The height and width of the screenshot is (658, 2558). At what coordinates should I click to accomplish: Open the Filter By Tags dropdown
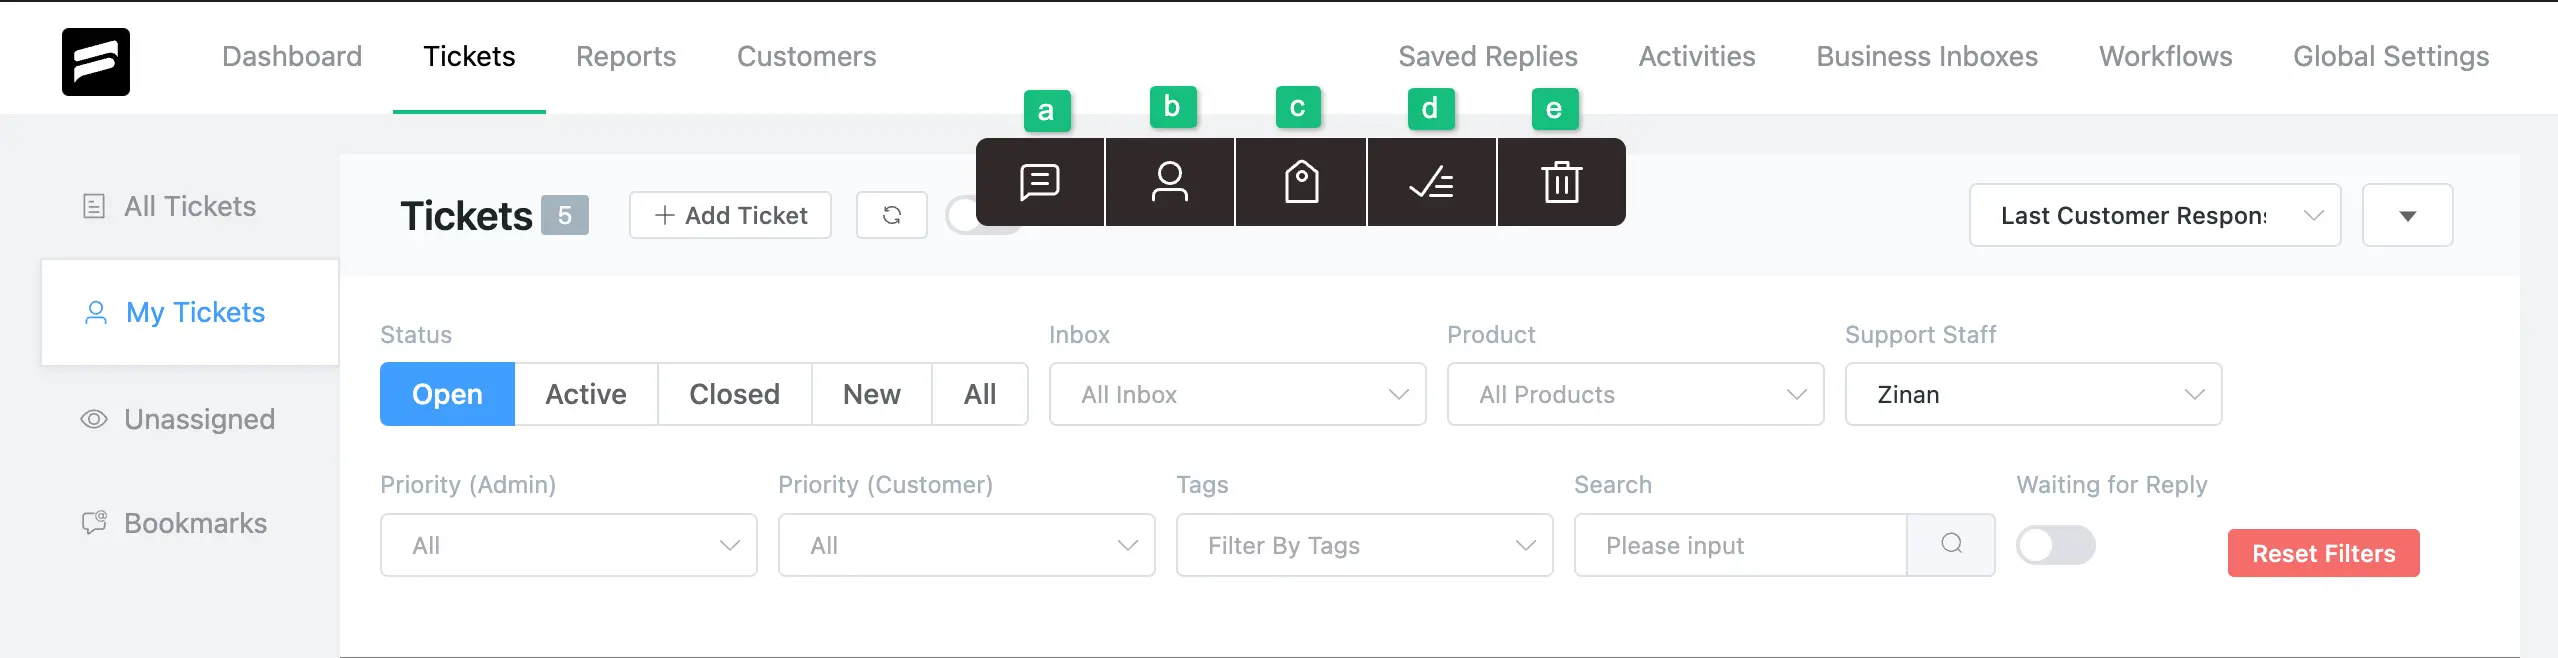1364,545
